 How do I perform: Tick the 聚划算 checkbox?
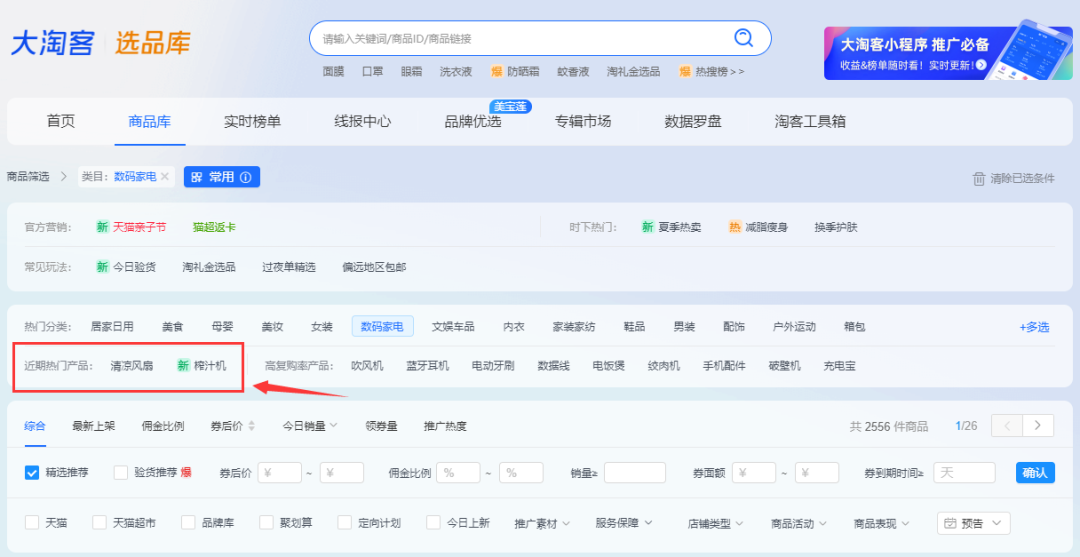[x=267, y=523]
